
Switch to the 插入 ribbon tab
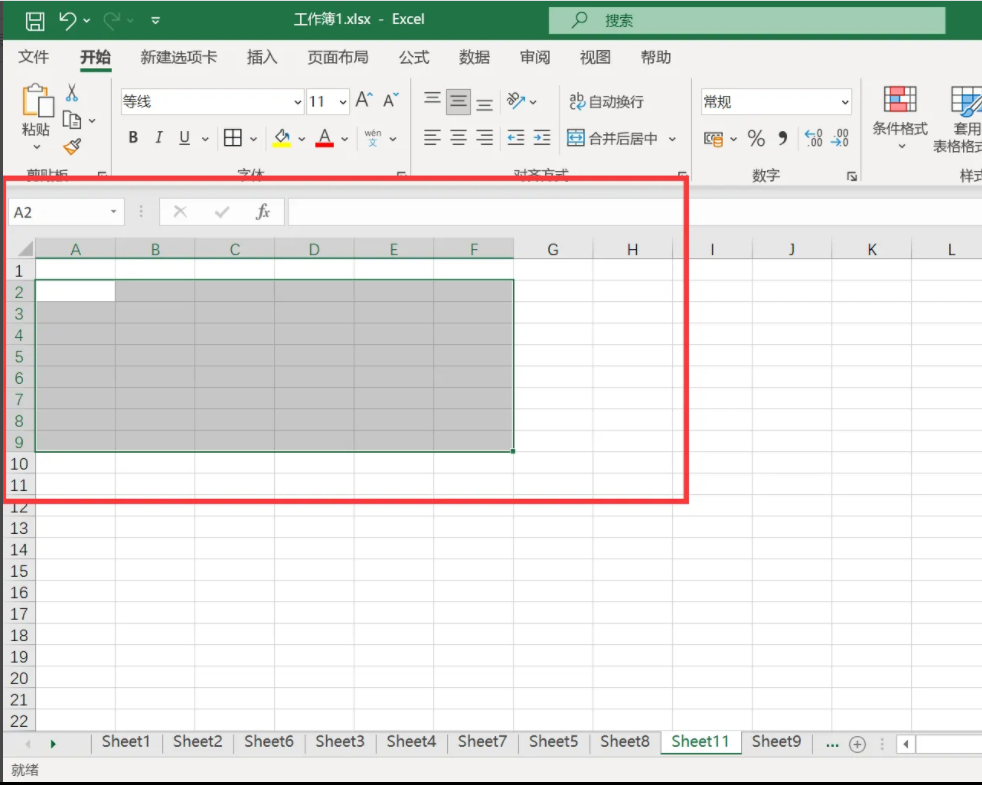[262, 57]
